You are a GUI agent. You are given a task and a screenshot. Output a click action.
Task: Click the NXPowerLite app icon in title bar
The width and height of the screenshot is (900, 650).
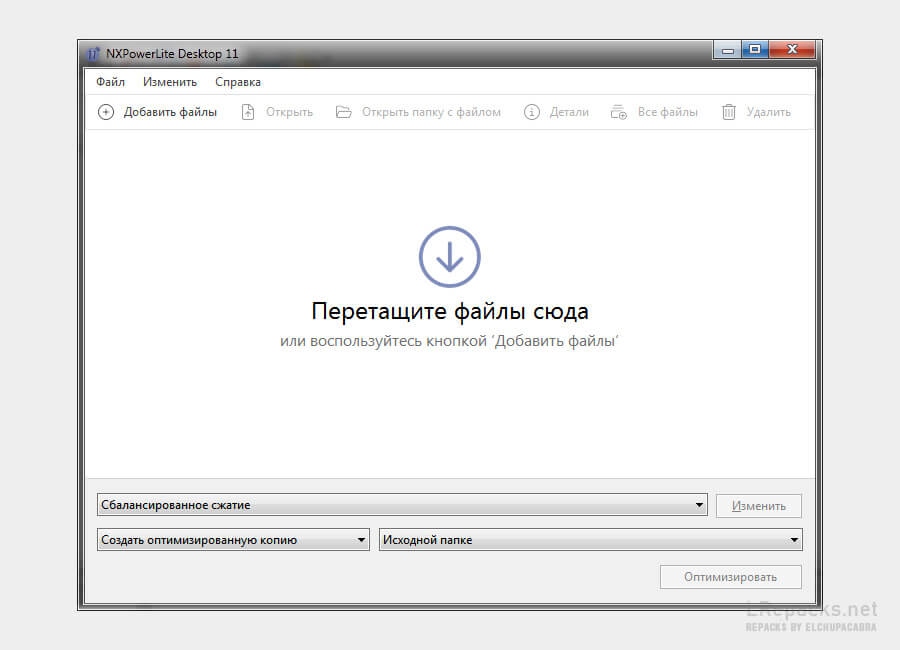point(94,53)
